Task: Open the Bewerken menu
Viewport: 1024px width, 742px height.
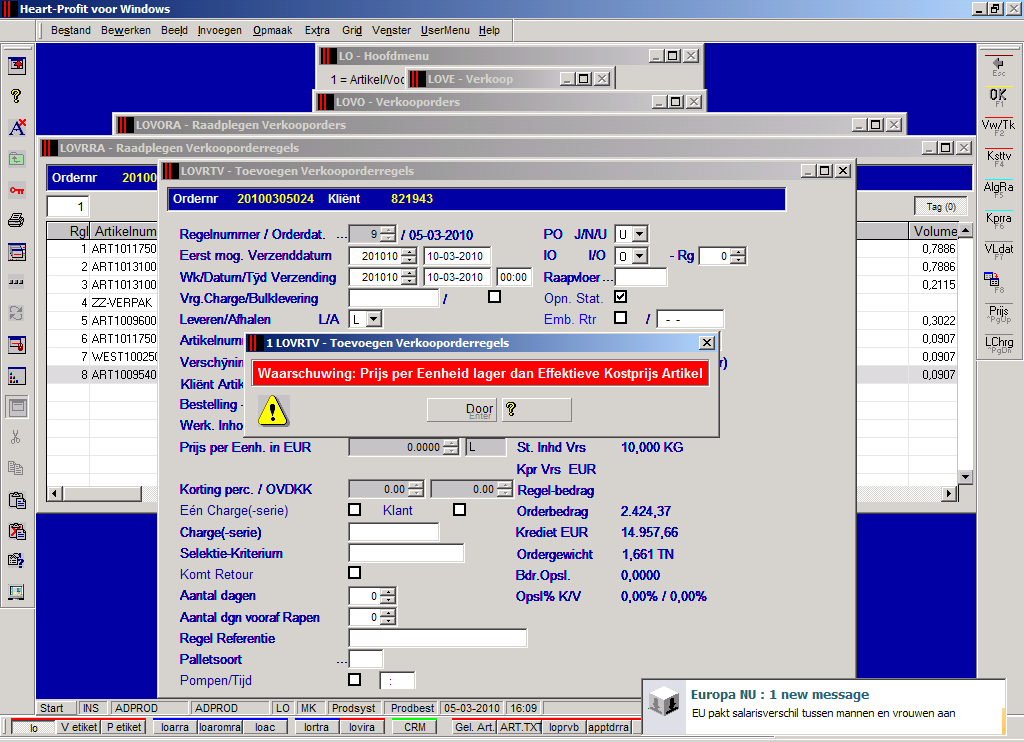Action: [x=125, y=30]
